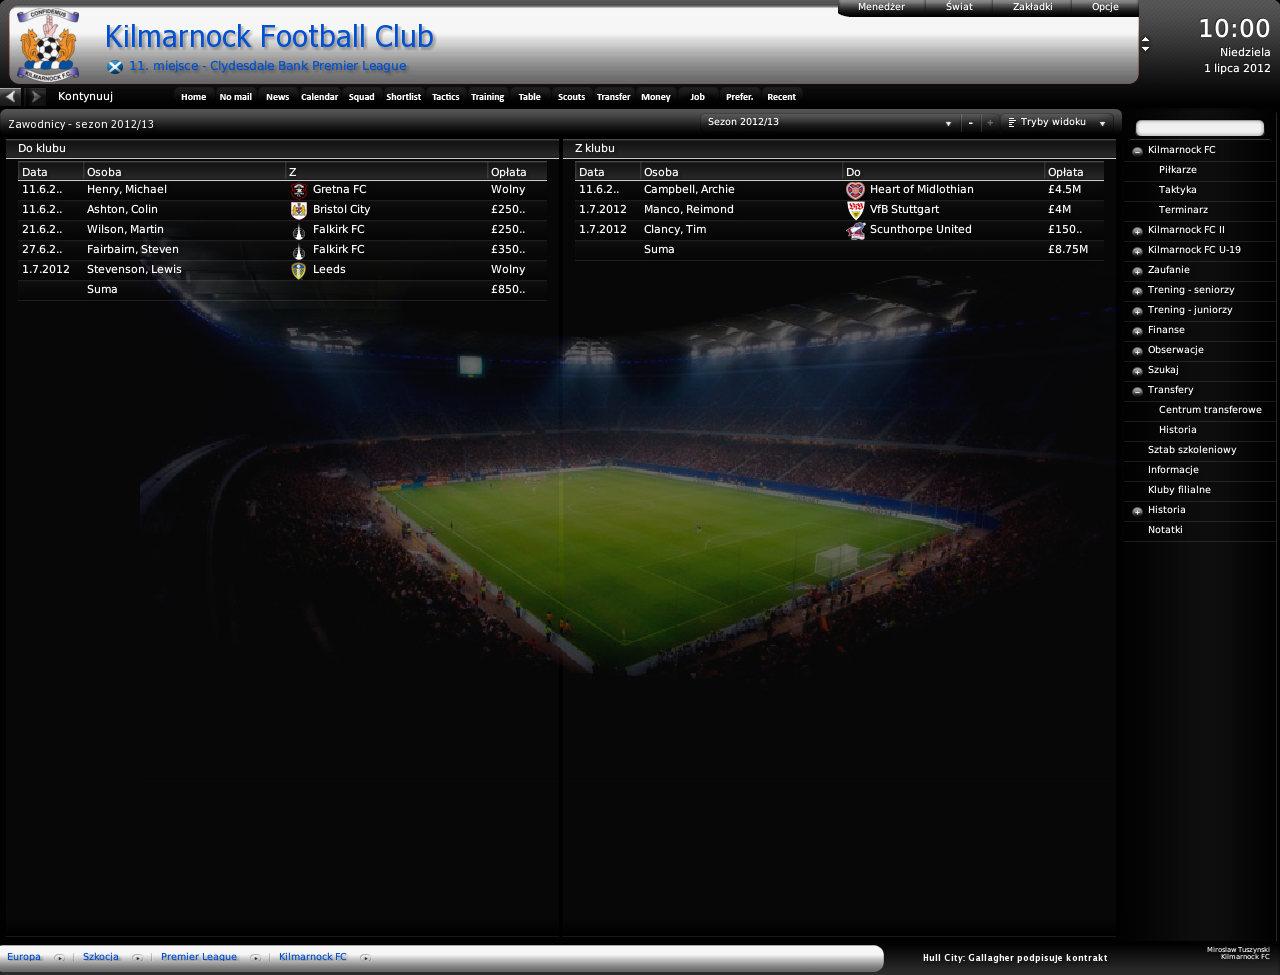Click the sidebar search field

point(1200,128)
